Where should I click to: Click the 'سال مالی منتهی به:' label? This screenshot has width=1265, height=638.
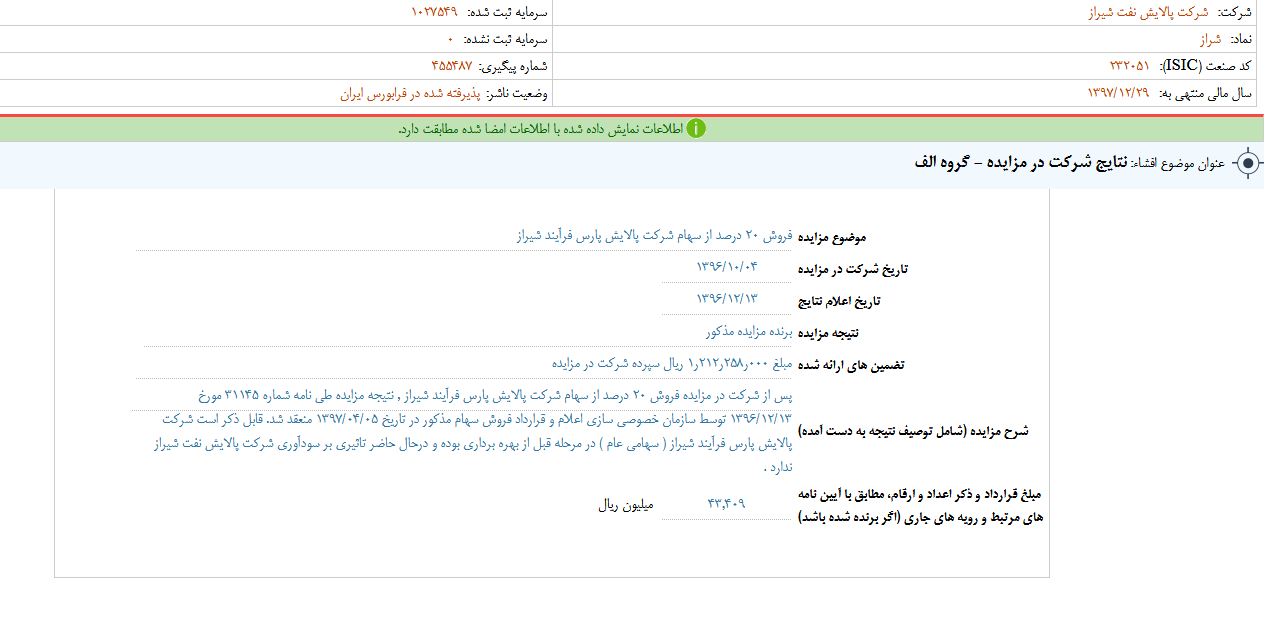1206,93
